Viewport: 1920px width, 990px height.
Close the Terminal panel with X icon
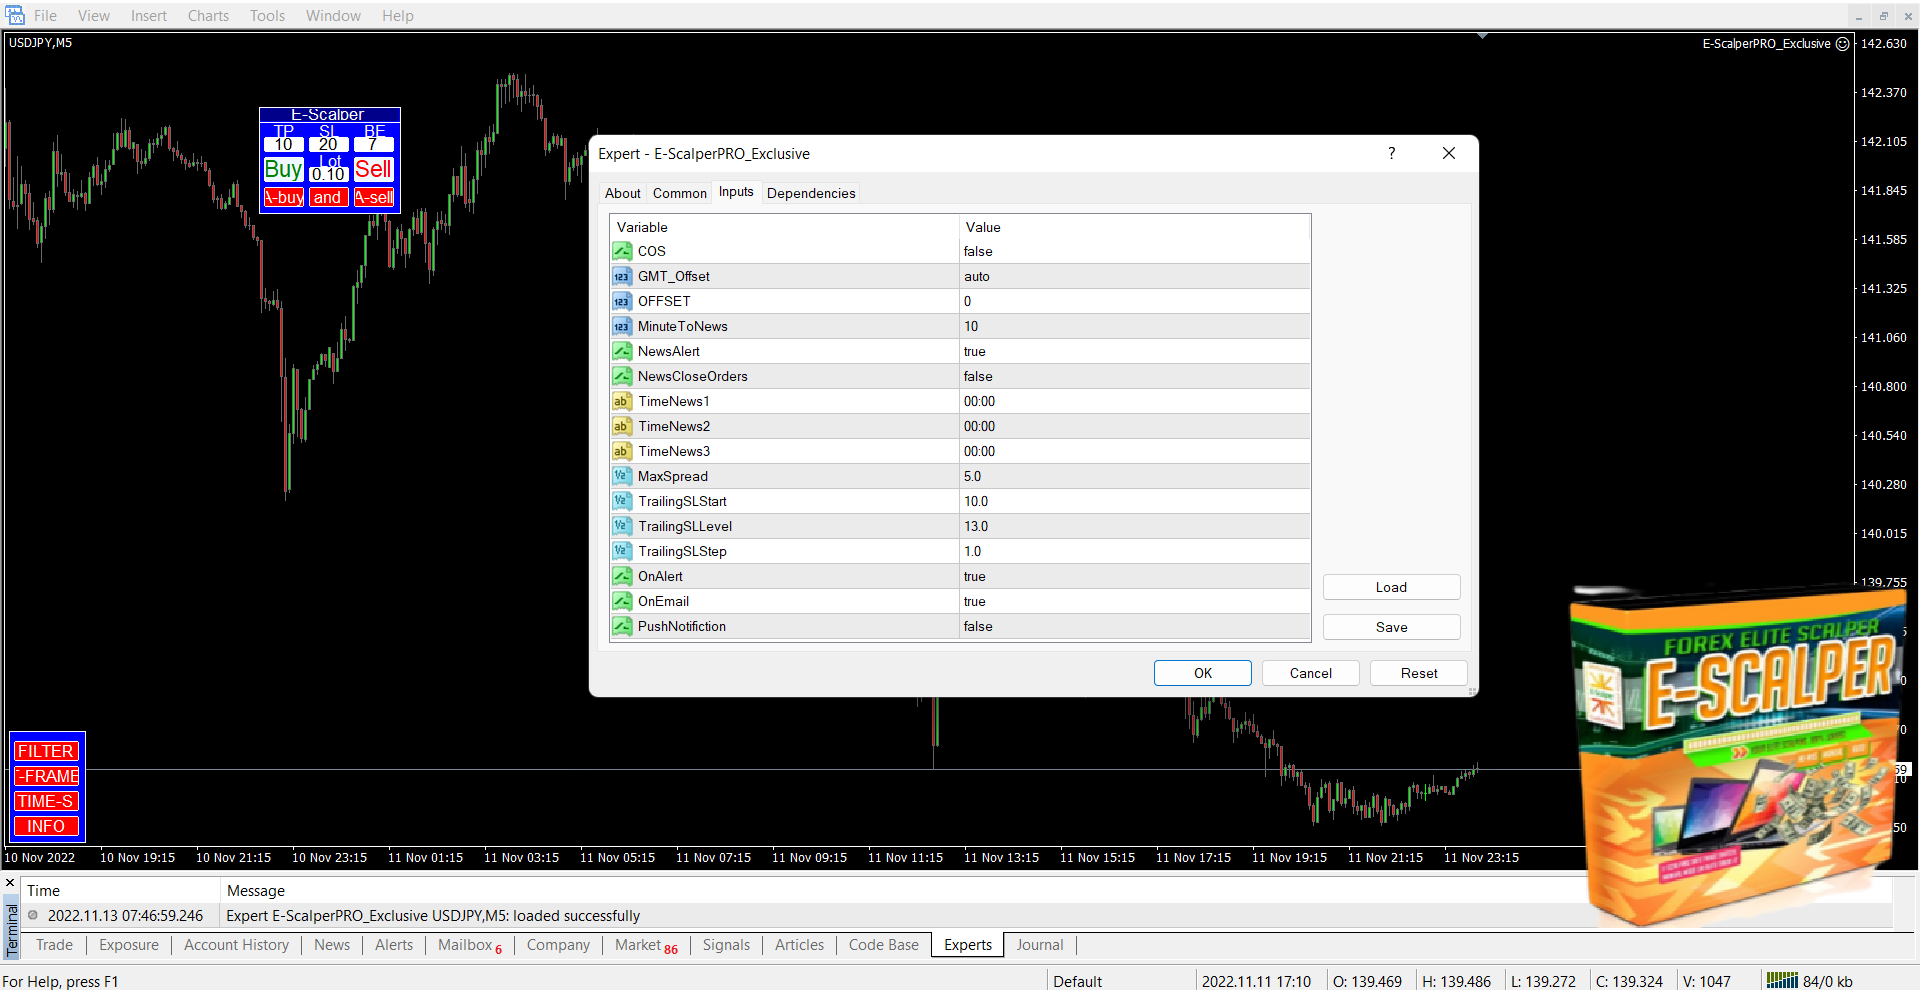coord(10,883)
